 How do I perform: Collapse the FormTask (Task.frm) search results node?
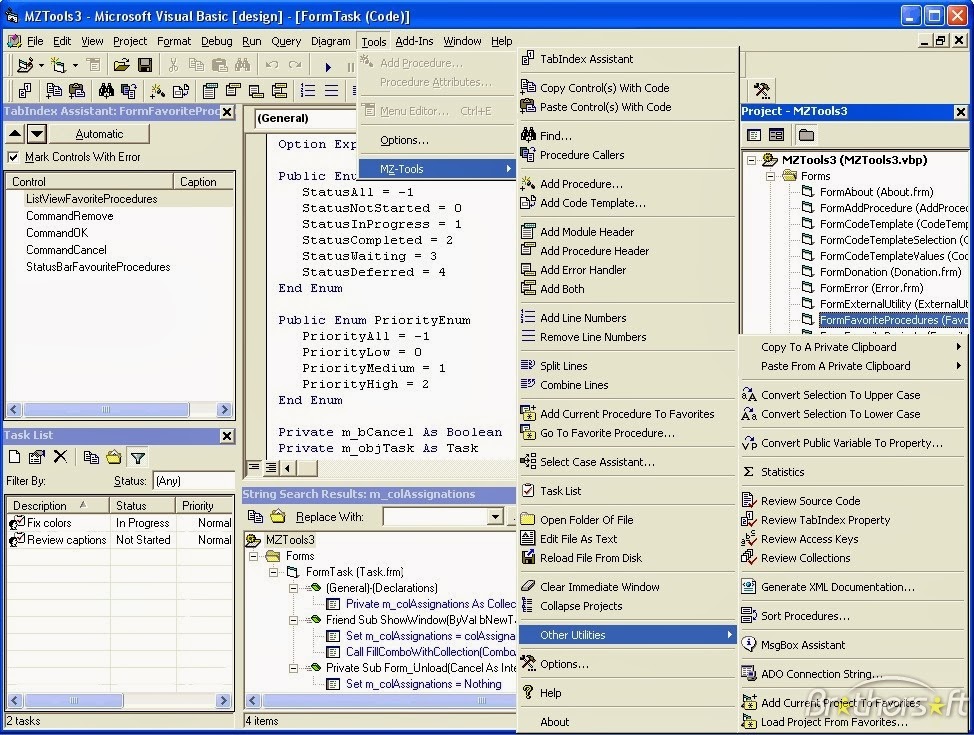point(273,572)
